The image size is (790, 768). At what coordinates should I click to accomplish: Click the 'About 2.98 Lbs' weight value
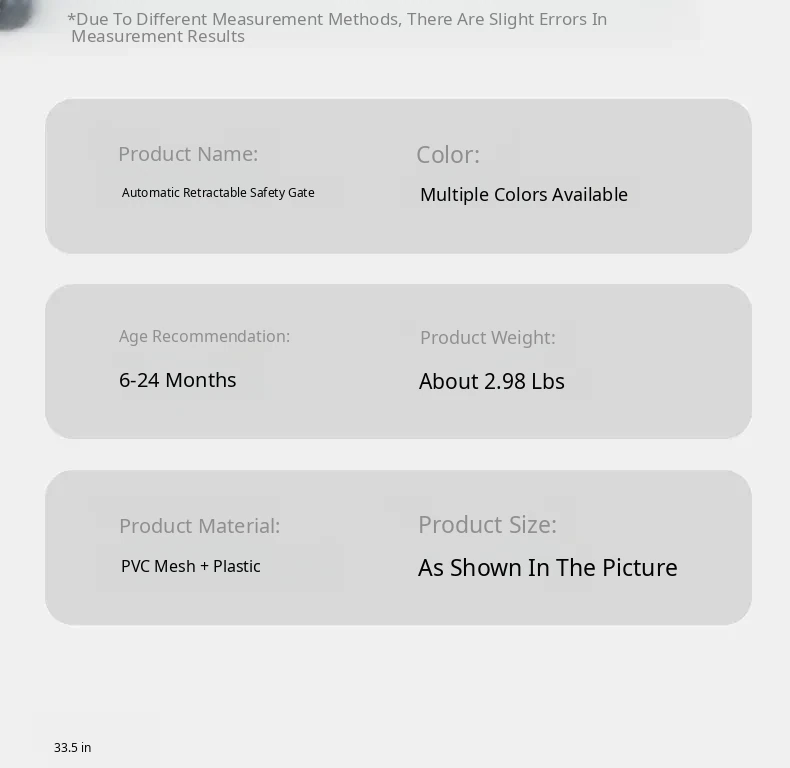coord(491,382)
